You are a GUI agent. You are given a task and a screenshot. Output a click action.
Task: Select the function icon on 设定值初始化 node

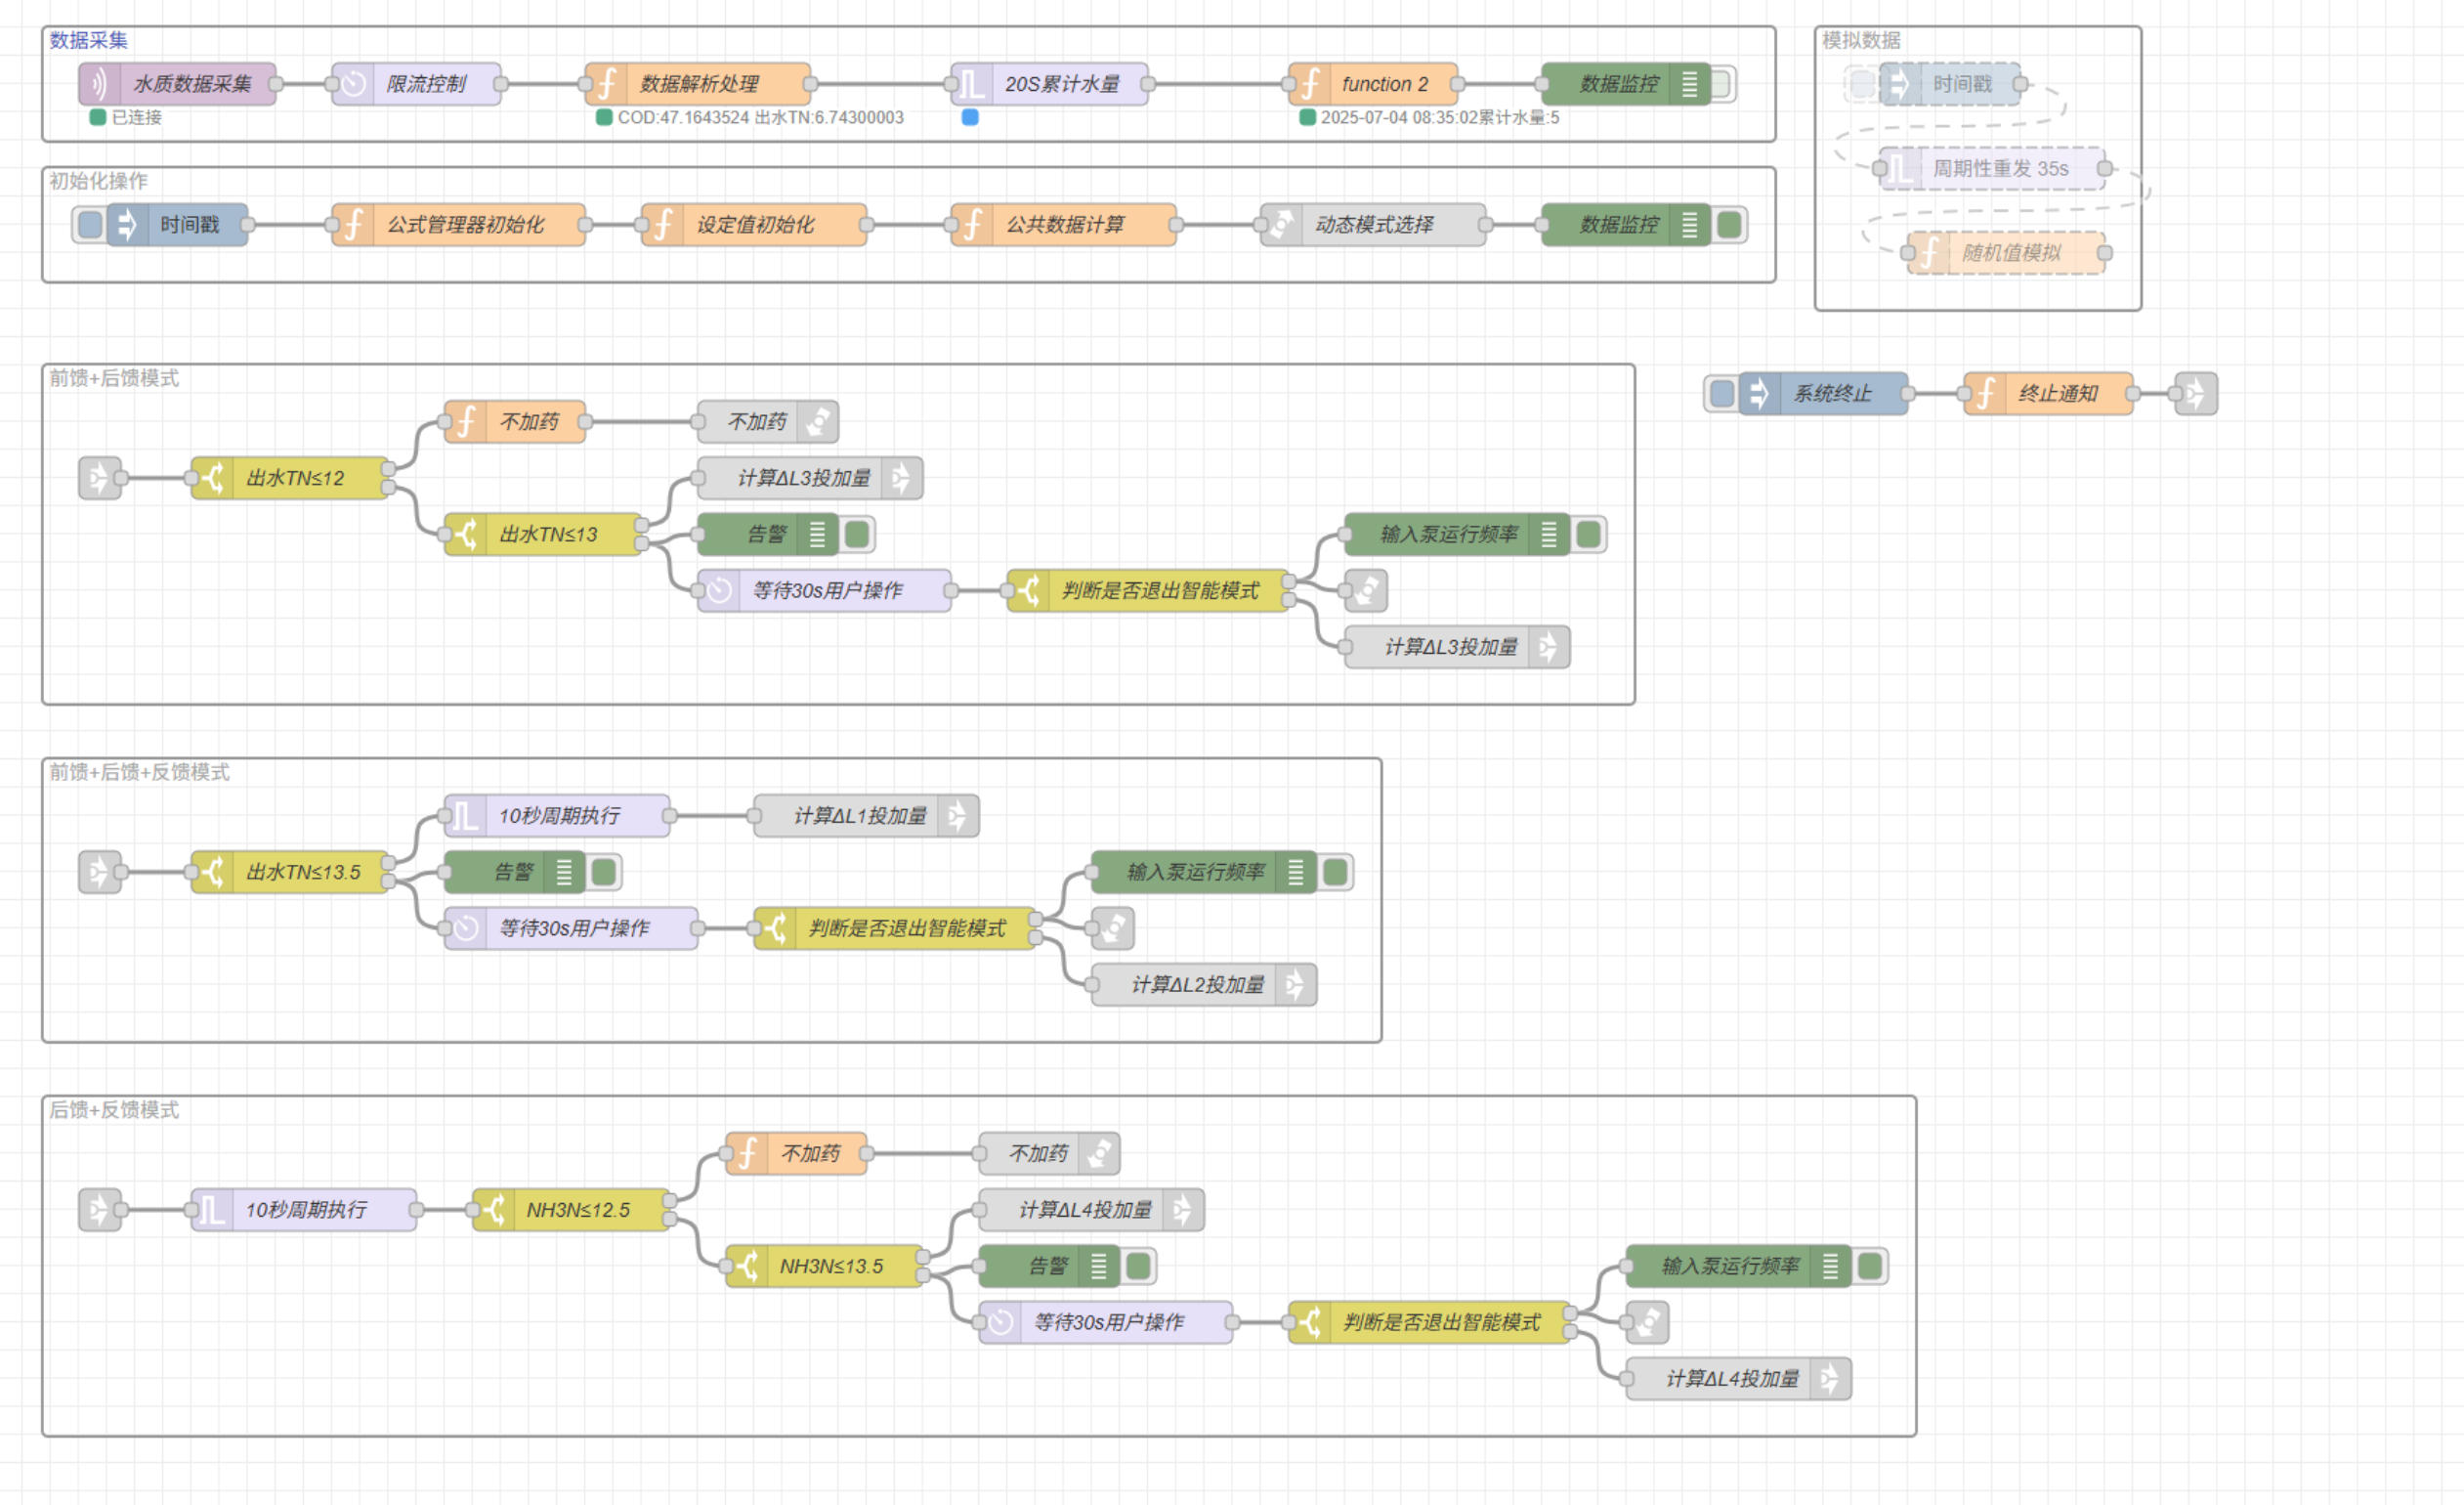click(x=662, y=225)
